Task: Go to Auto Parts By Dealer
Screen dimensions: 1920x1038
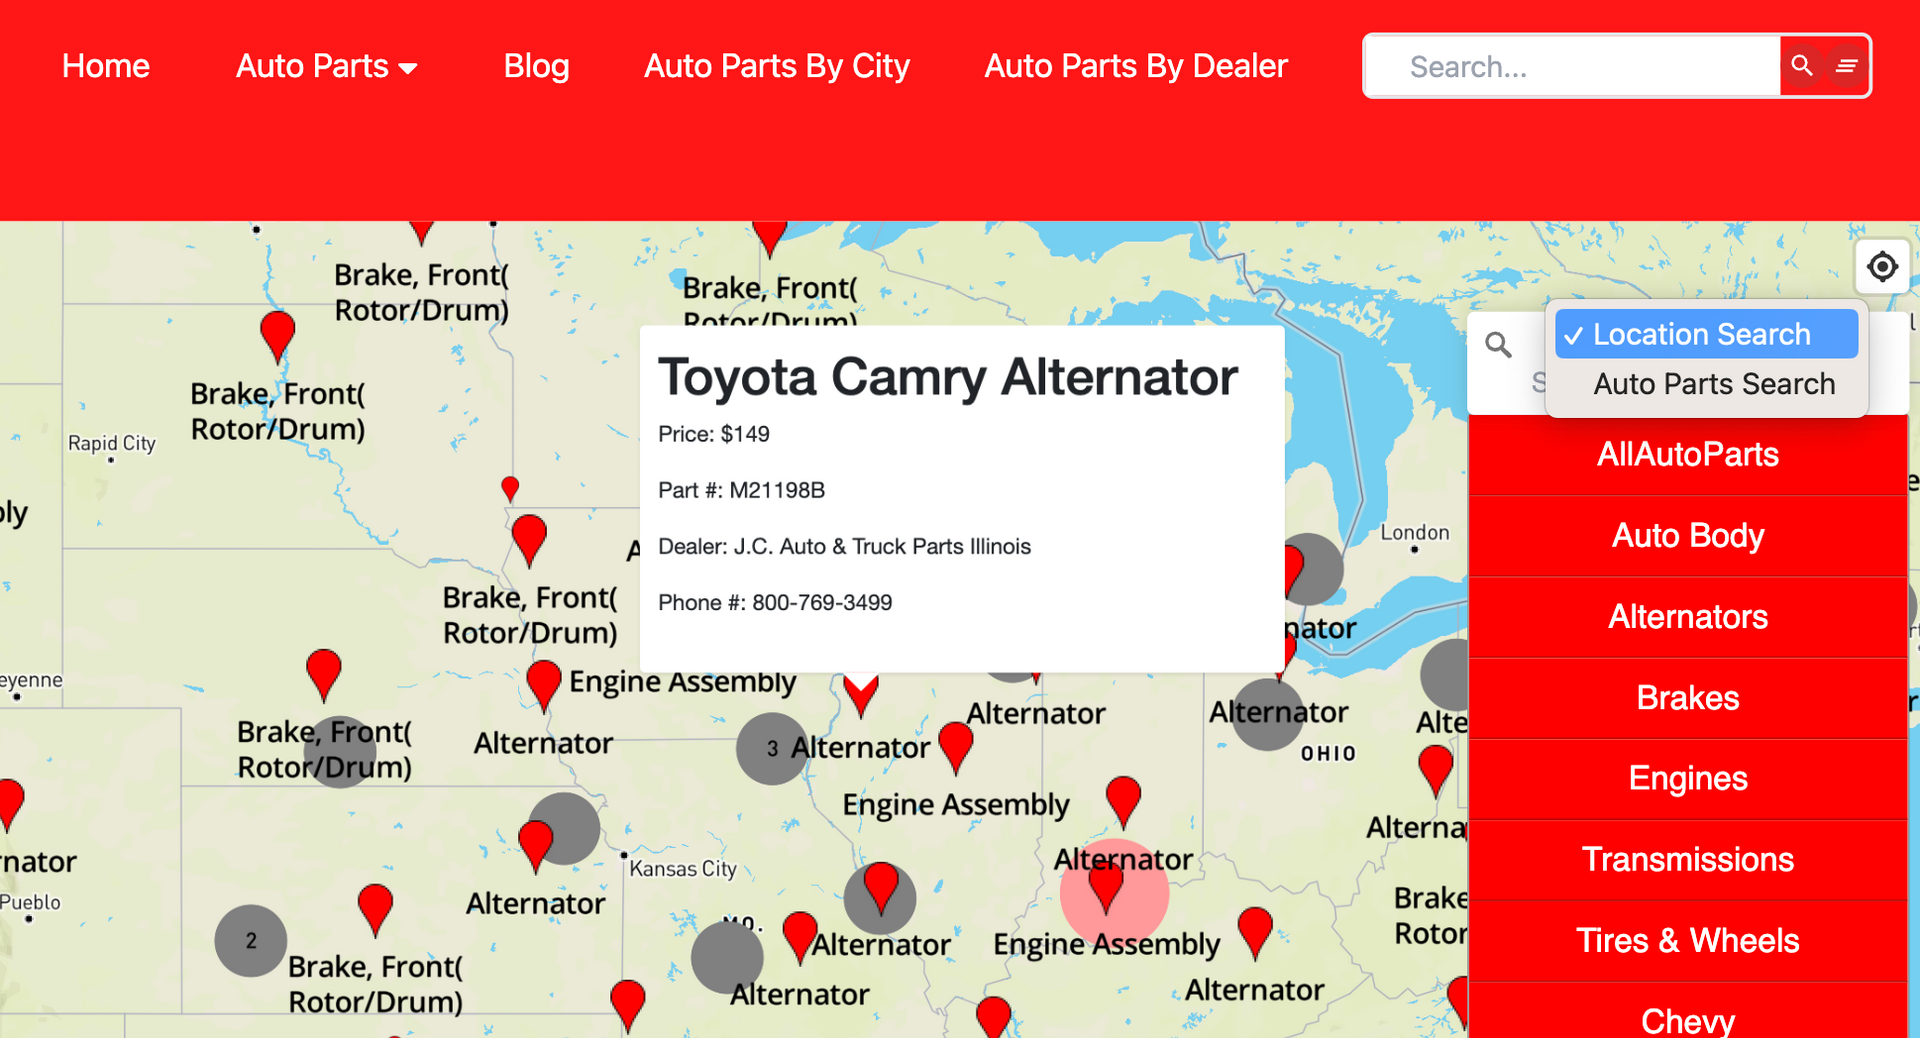Action: pos(1136,66)
